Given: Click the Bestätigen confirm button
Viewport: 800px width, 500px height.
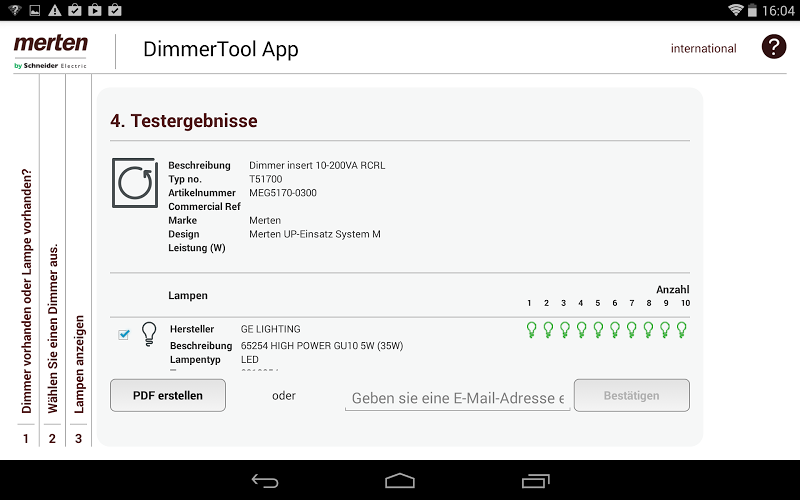Looking at the screenshot, I should point(632,395).
